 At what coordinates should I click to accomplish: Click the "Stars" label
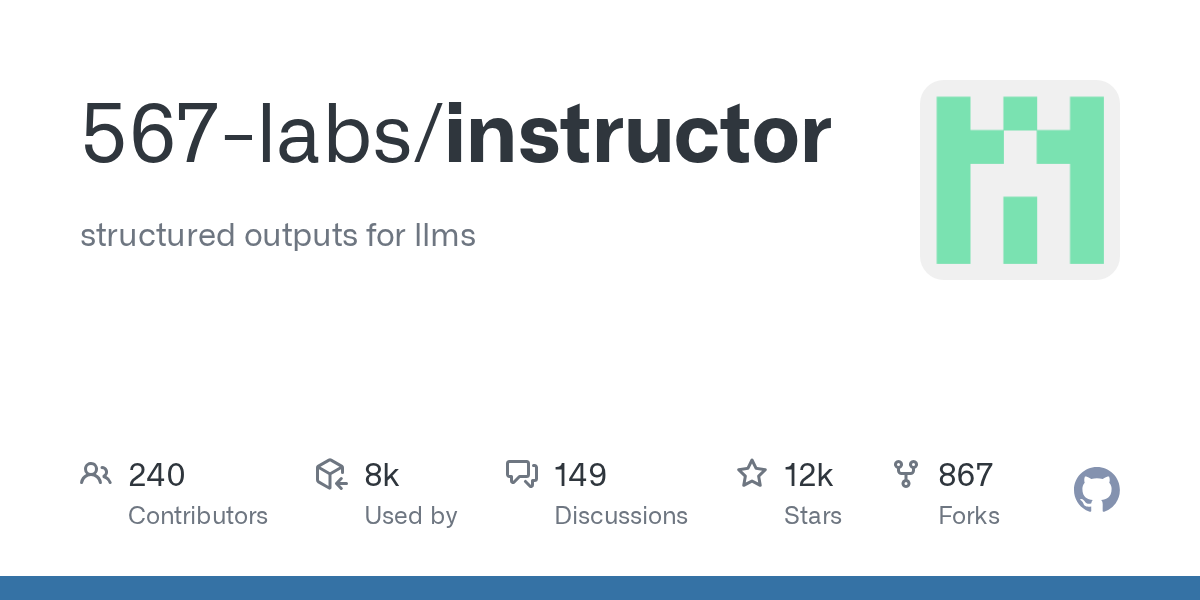pos(813,516)
